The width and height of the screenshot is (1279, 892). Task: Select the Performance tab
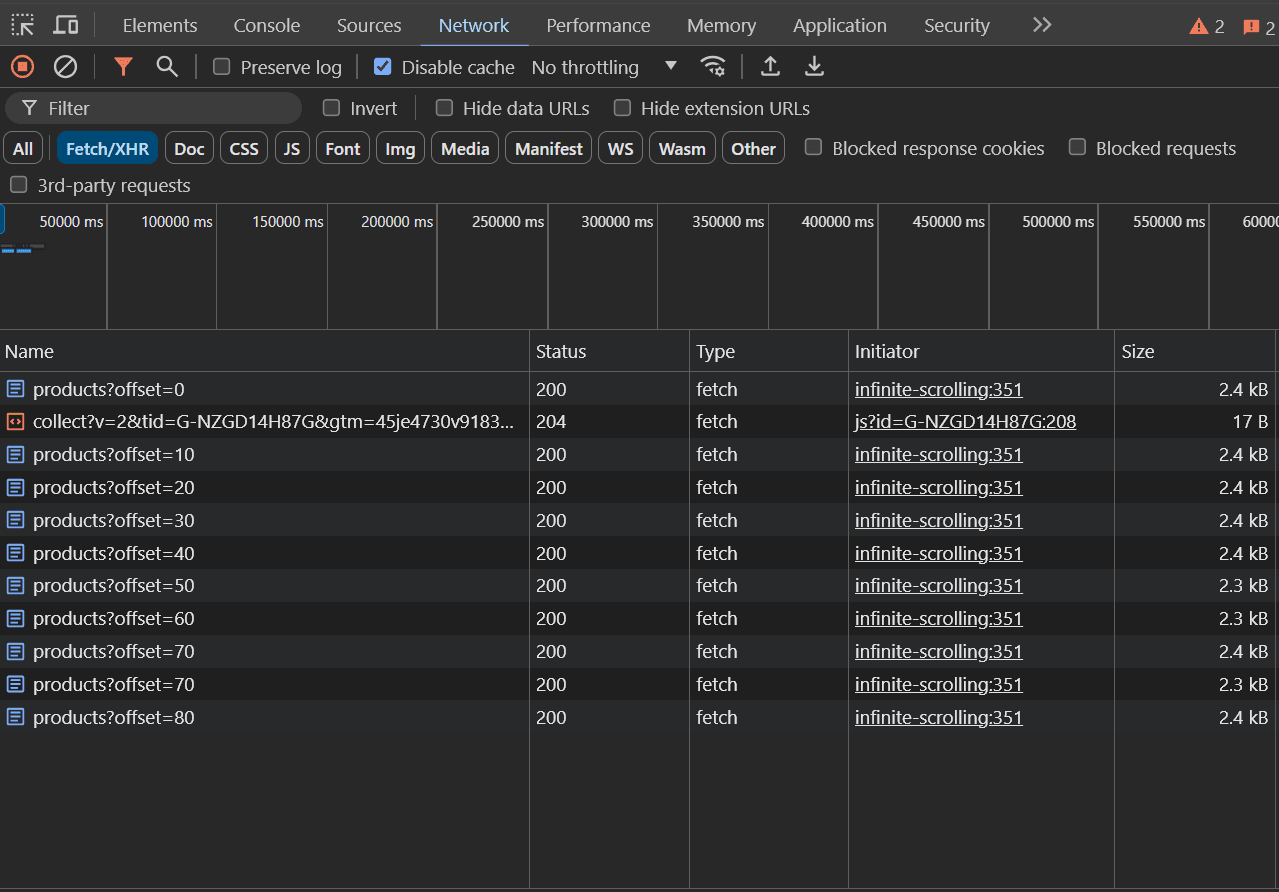(598, 26)
